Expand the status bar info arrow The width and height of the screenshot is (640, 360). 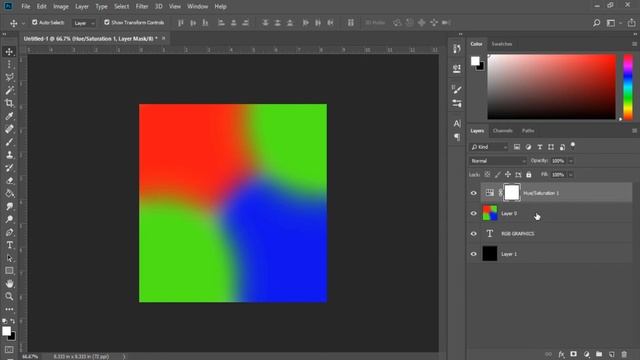click(124, 356)
